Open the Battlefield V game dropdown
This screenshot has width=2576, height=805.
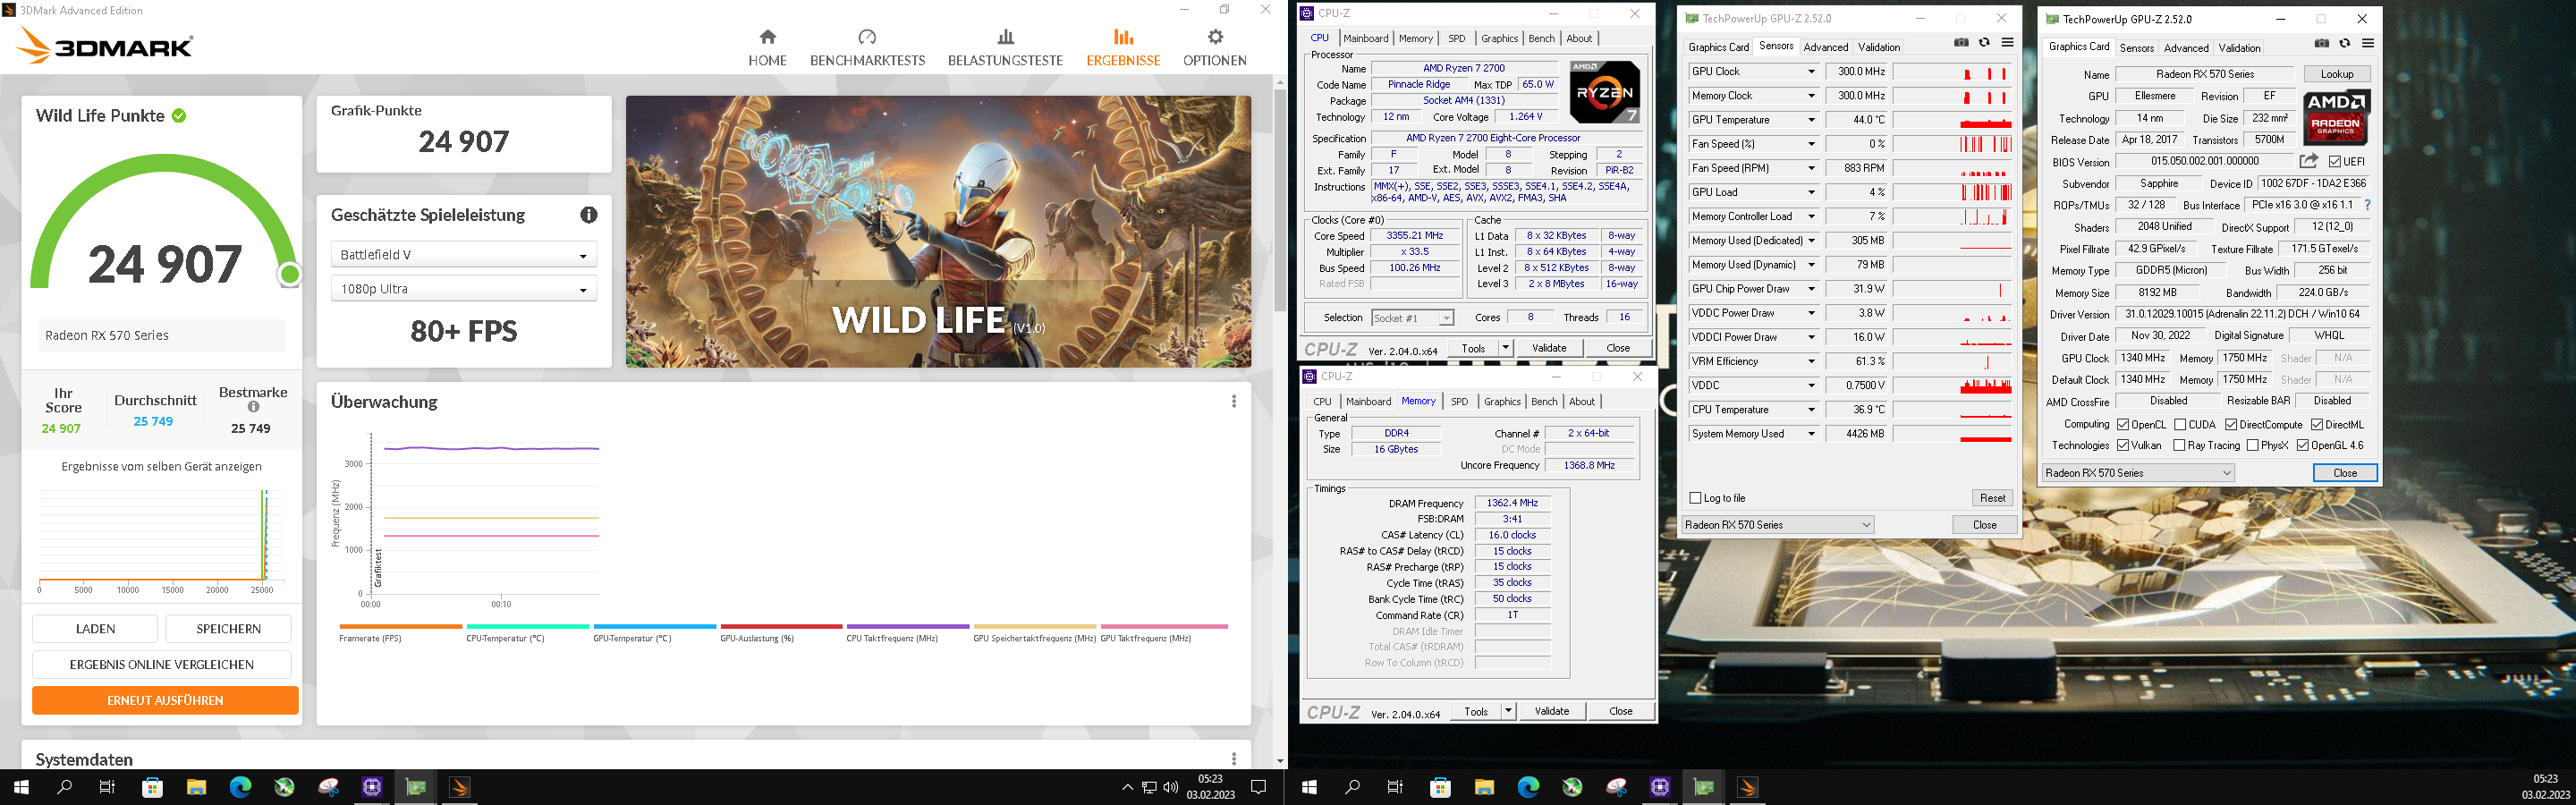pyautogui.click(x=464, y=255)
